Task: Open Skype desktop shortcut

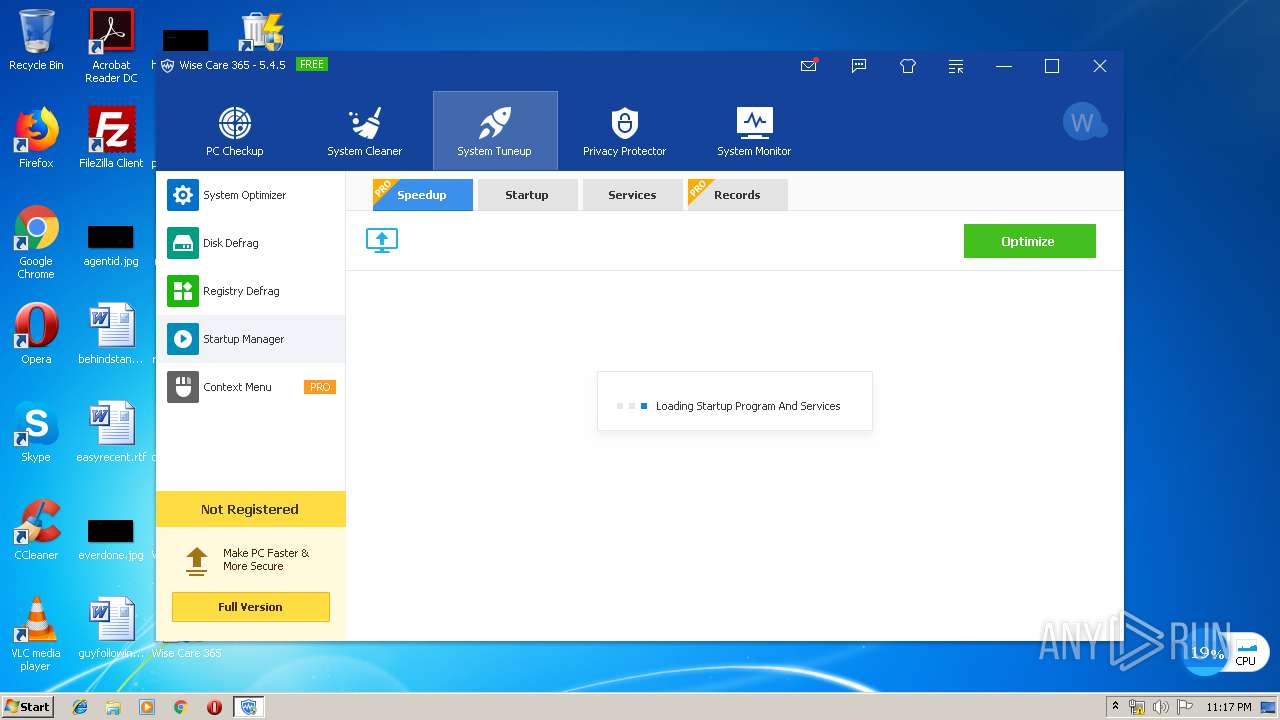Action: click(x=36, y=433)
